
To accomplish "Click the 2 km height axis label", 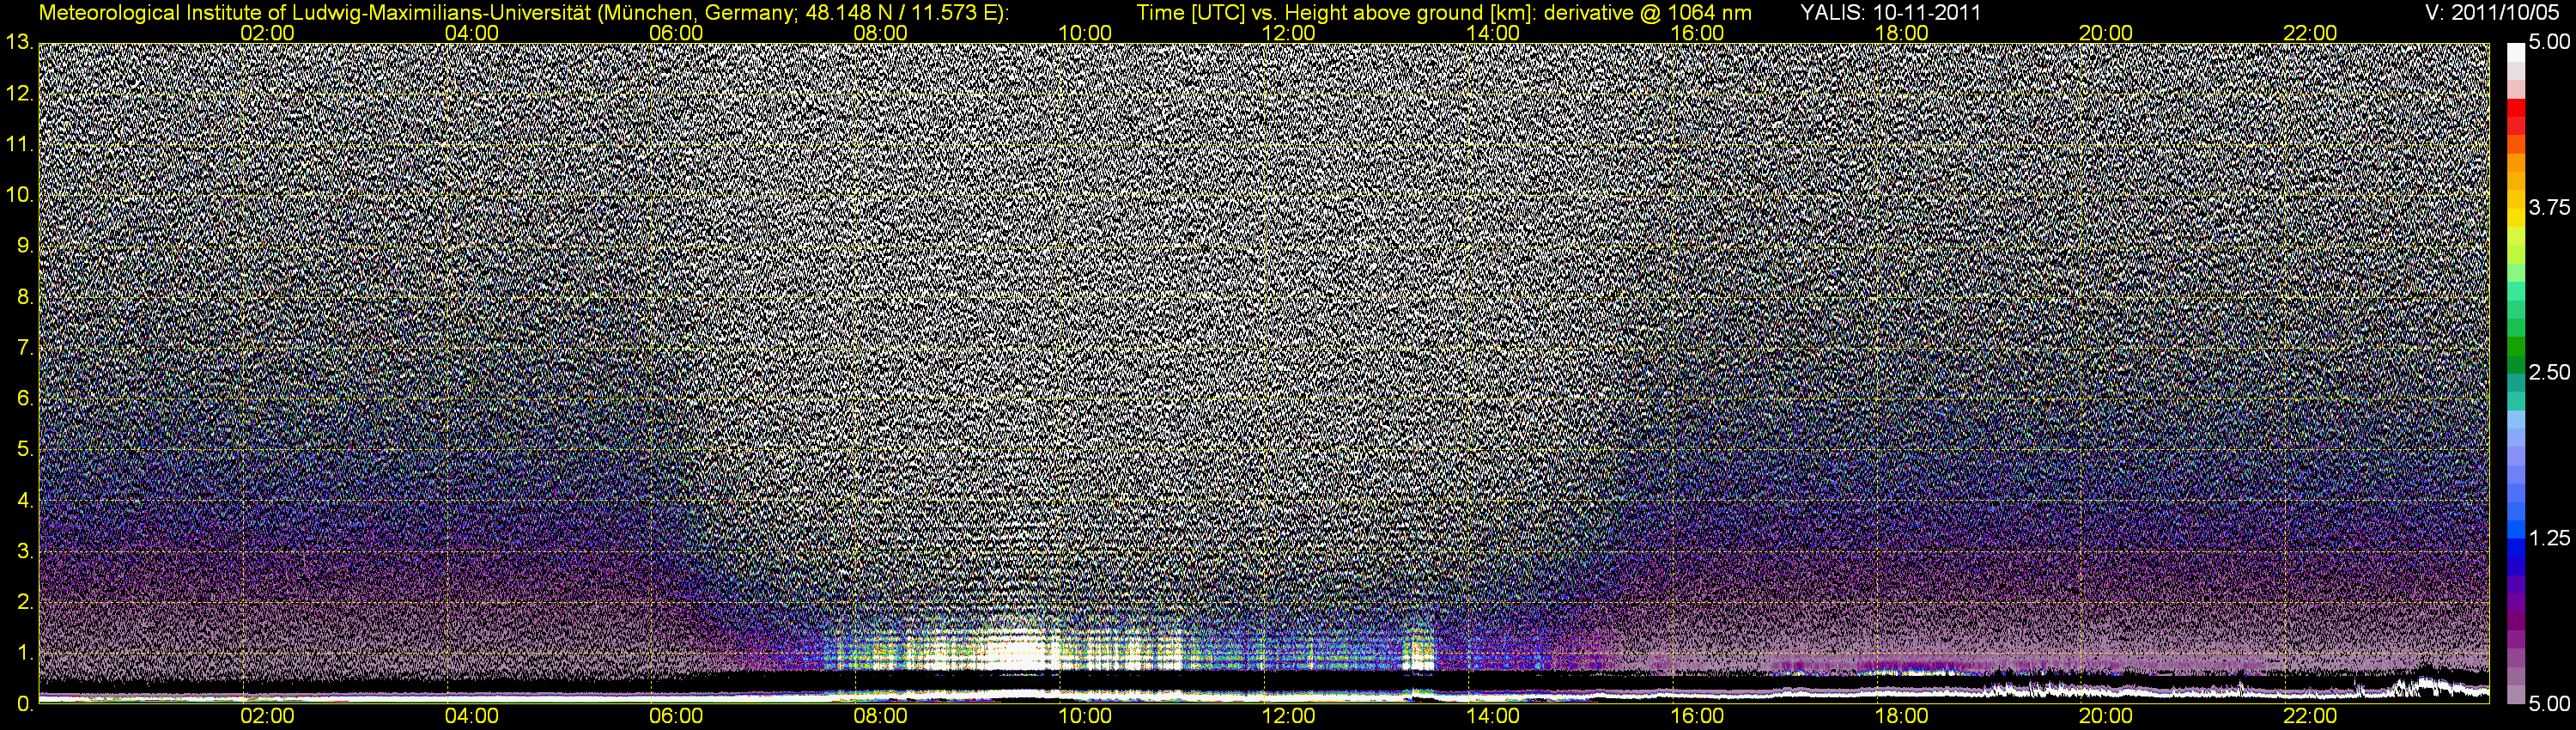I will coord(24,602).
